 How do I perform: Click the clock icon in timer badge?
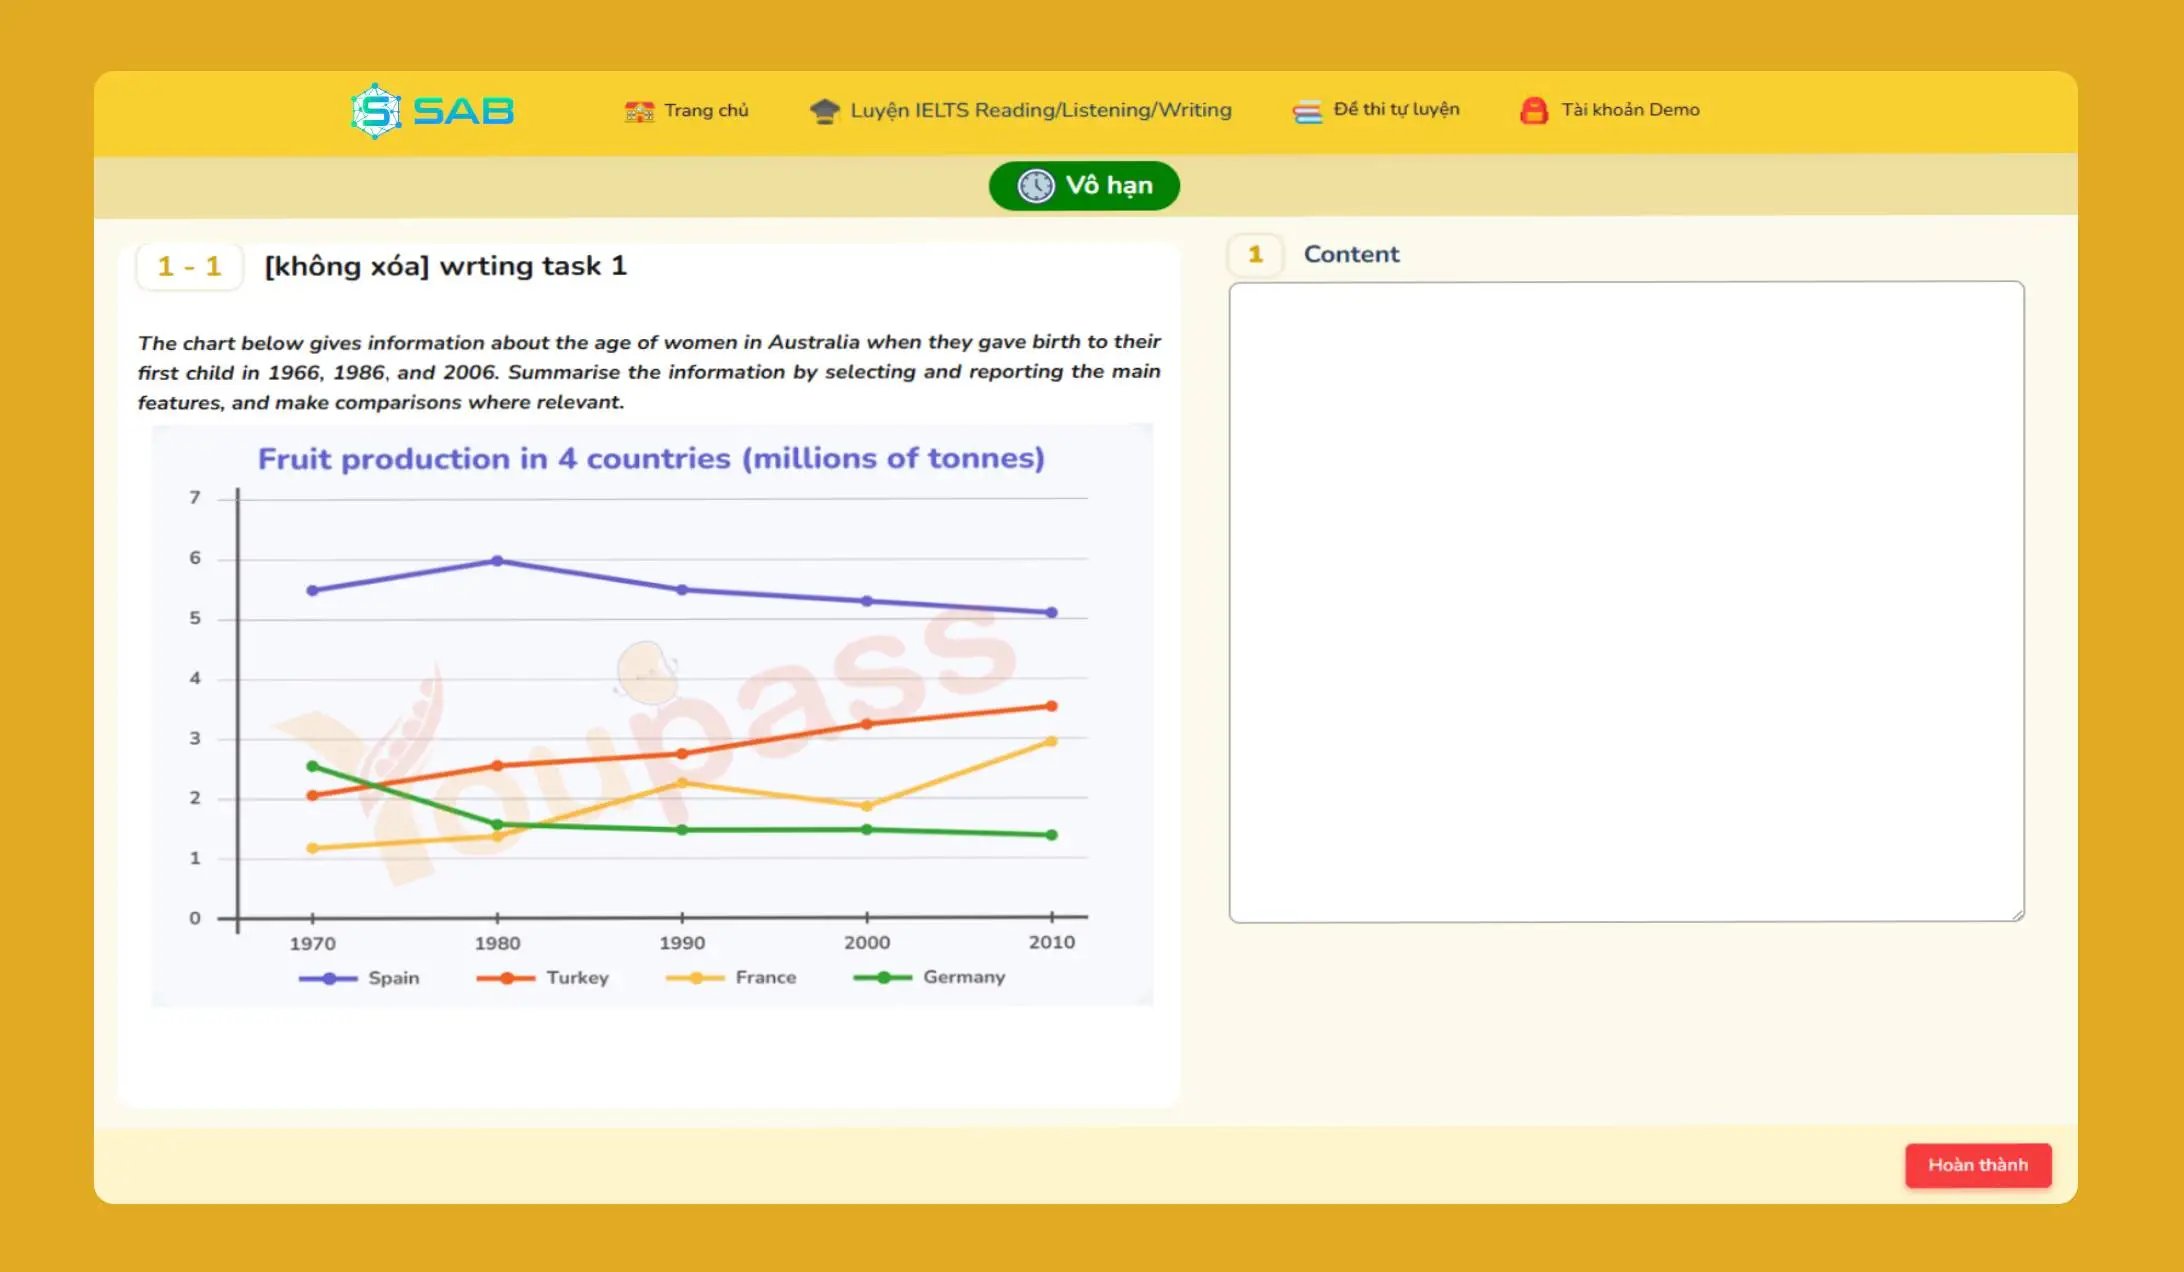point(1035,186)
